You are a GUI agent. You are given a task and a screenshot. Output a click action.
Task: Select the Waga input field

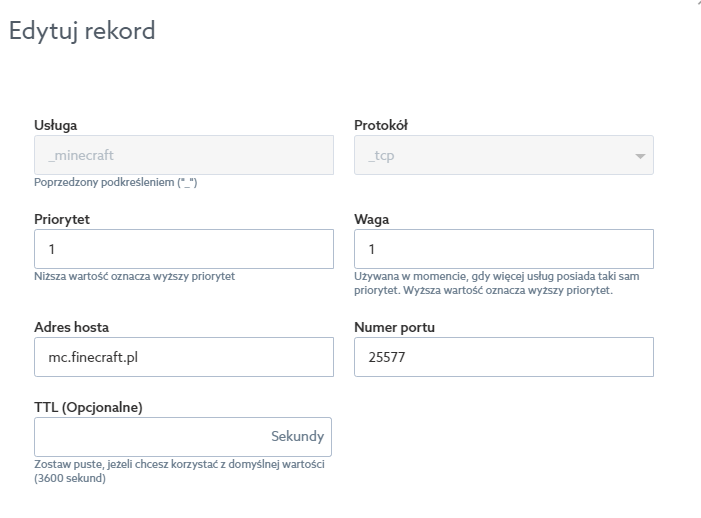click(503, 249)
